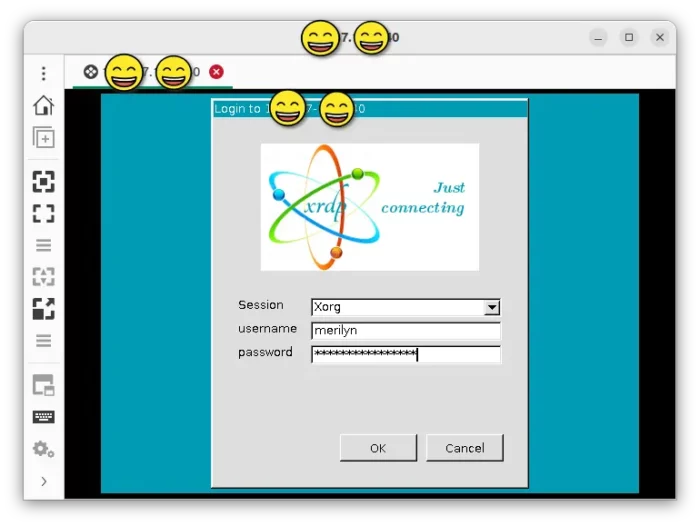Image resolution: width=700 pixels, height=526 pixels.
Task: Open the hamburger menu below the fullscreen icon
Action: point(44,245)
